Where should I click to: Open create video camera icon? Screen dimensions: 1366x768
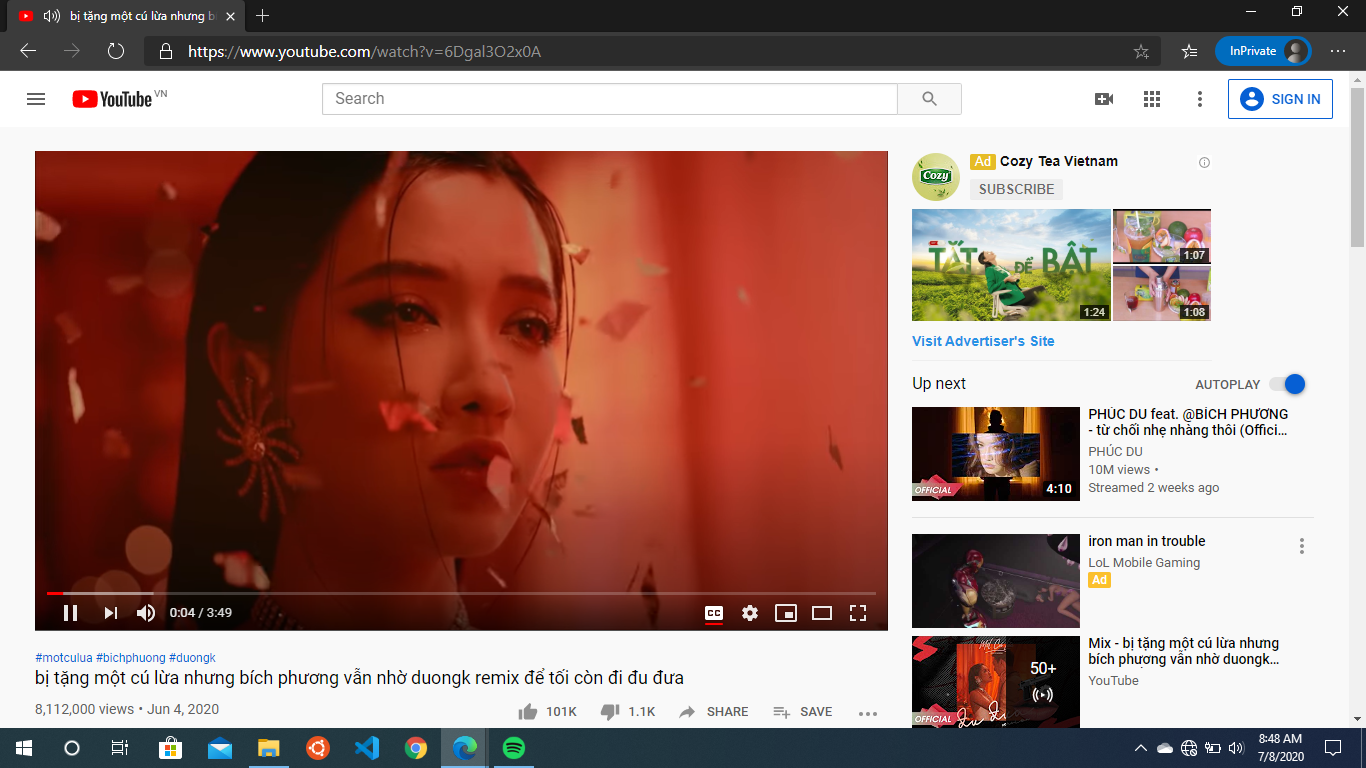[1104, 99]
